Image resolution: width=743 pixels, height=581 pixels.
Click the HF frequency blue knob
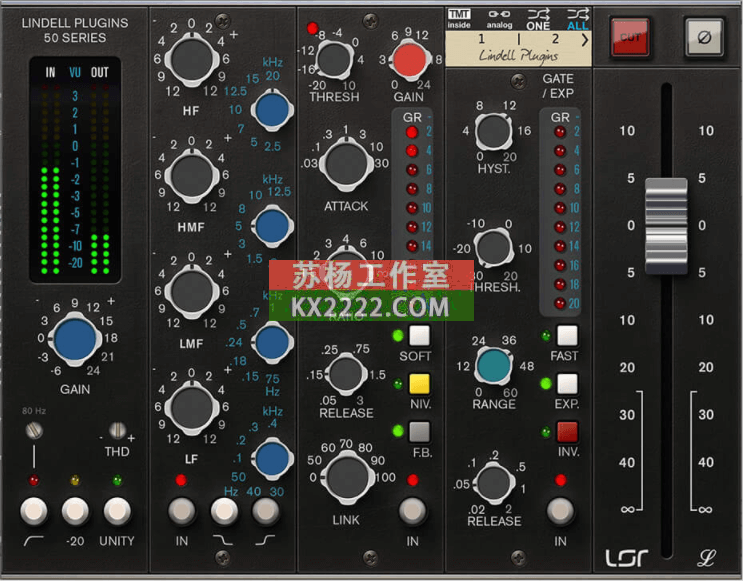pyautogui.click(x=272, y=110)
